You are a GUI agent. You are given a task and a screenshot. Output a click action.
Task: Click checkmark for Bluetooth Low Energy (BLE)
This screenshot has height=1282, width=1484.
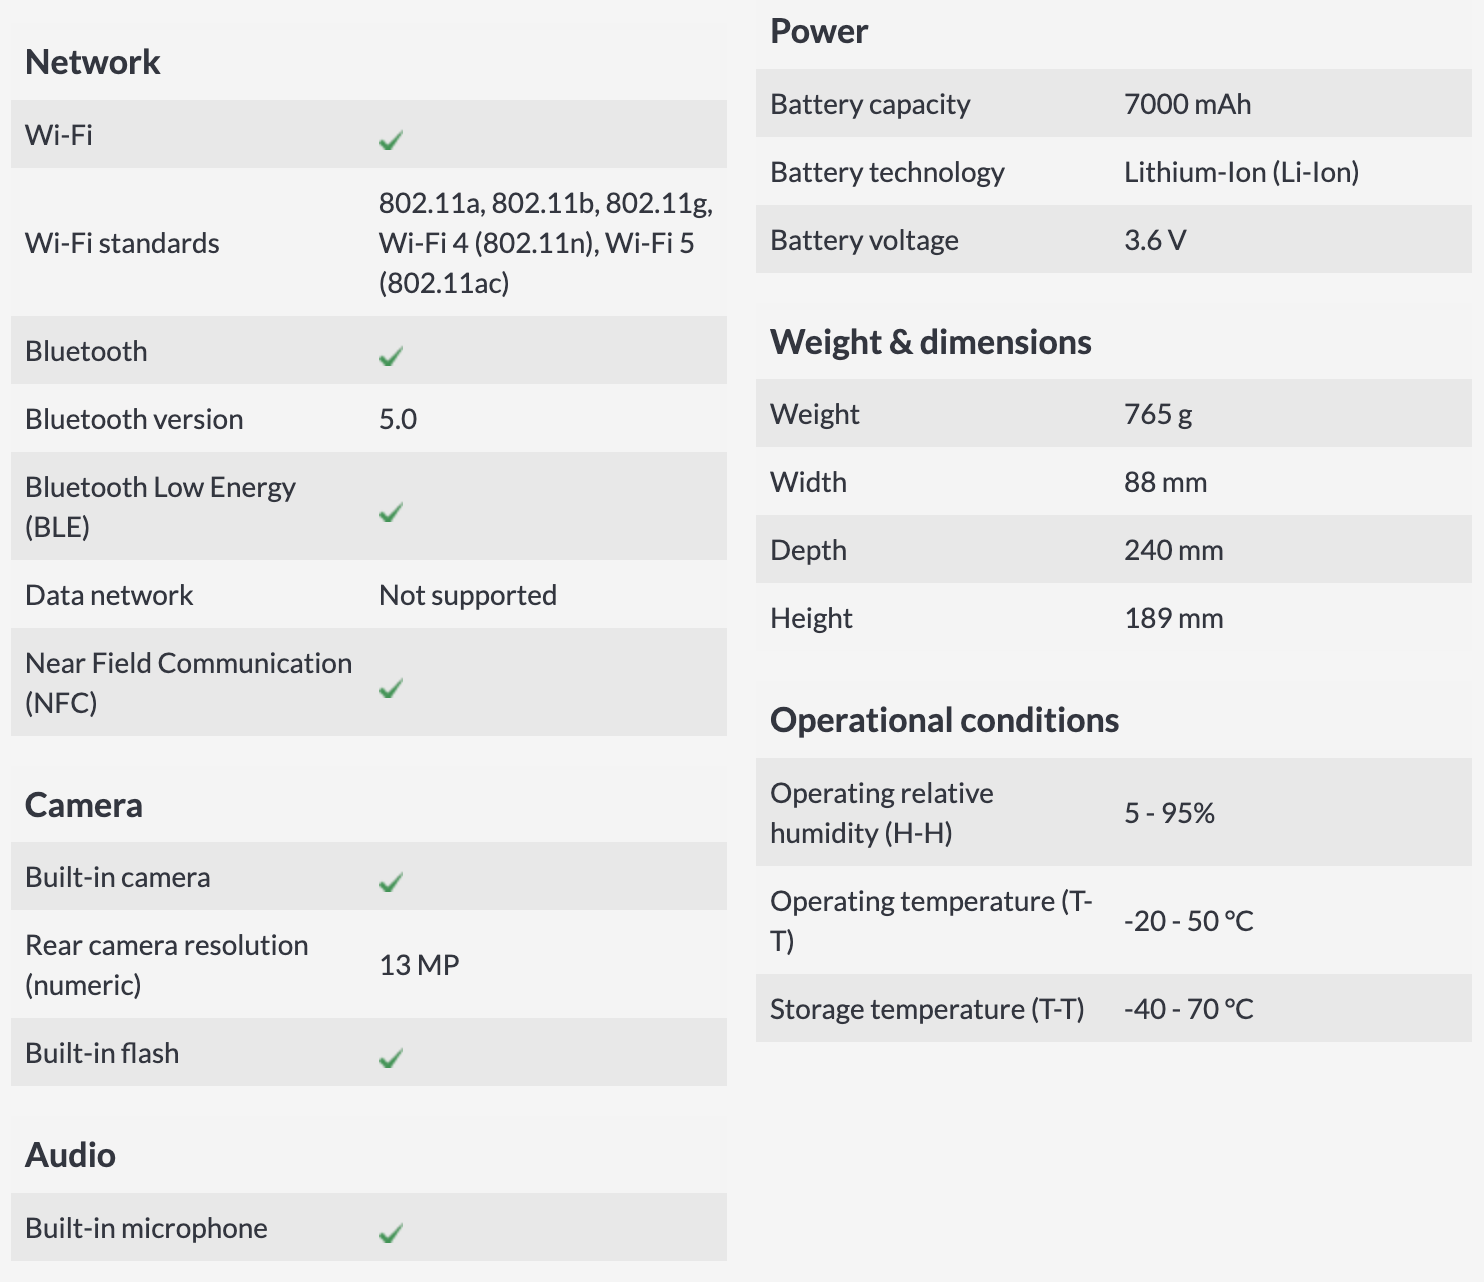pyautogui.click(x=391, y=512)
